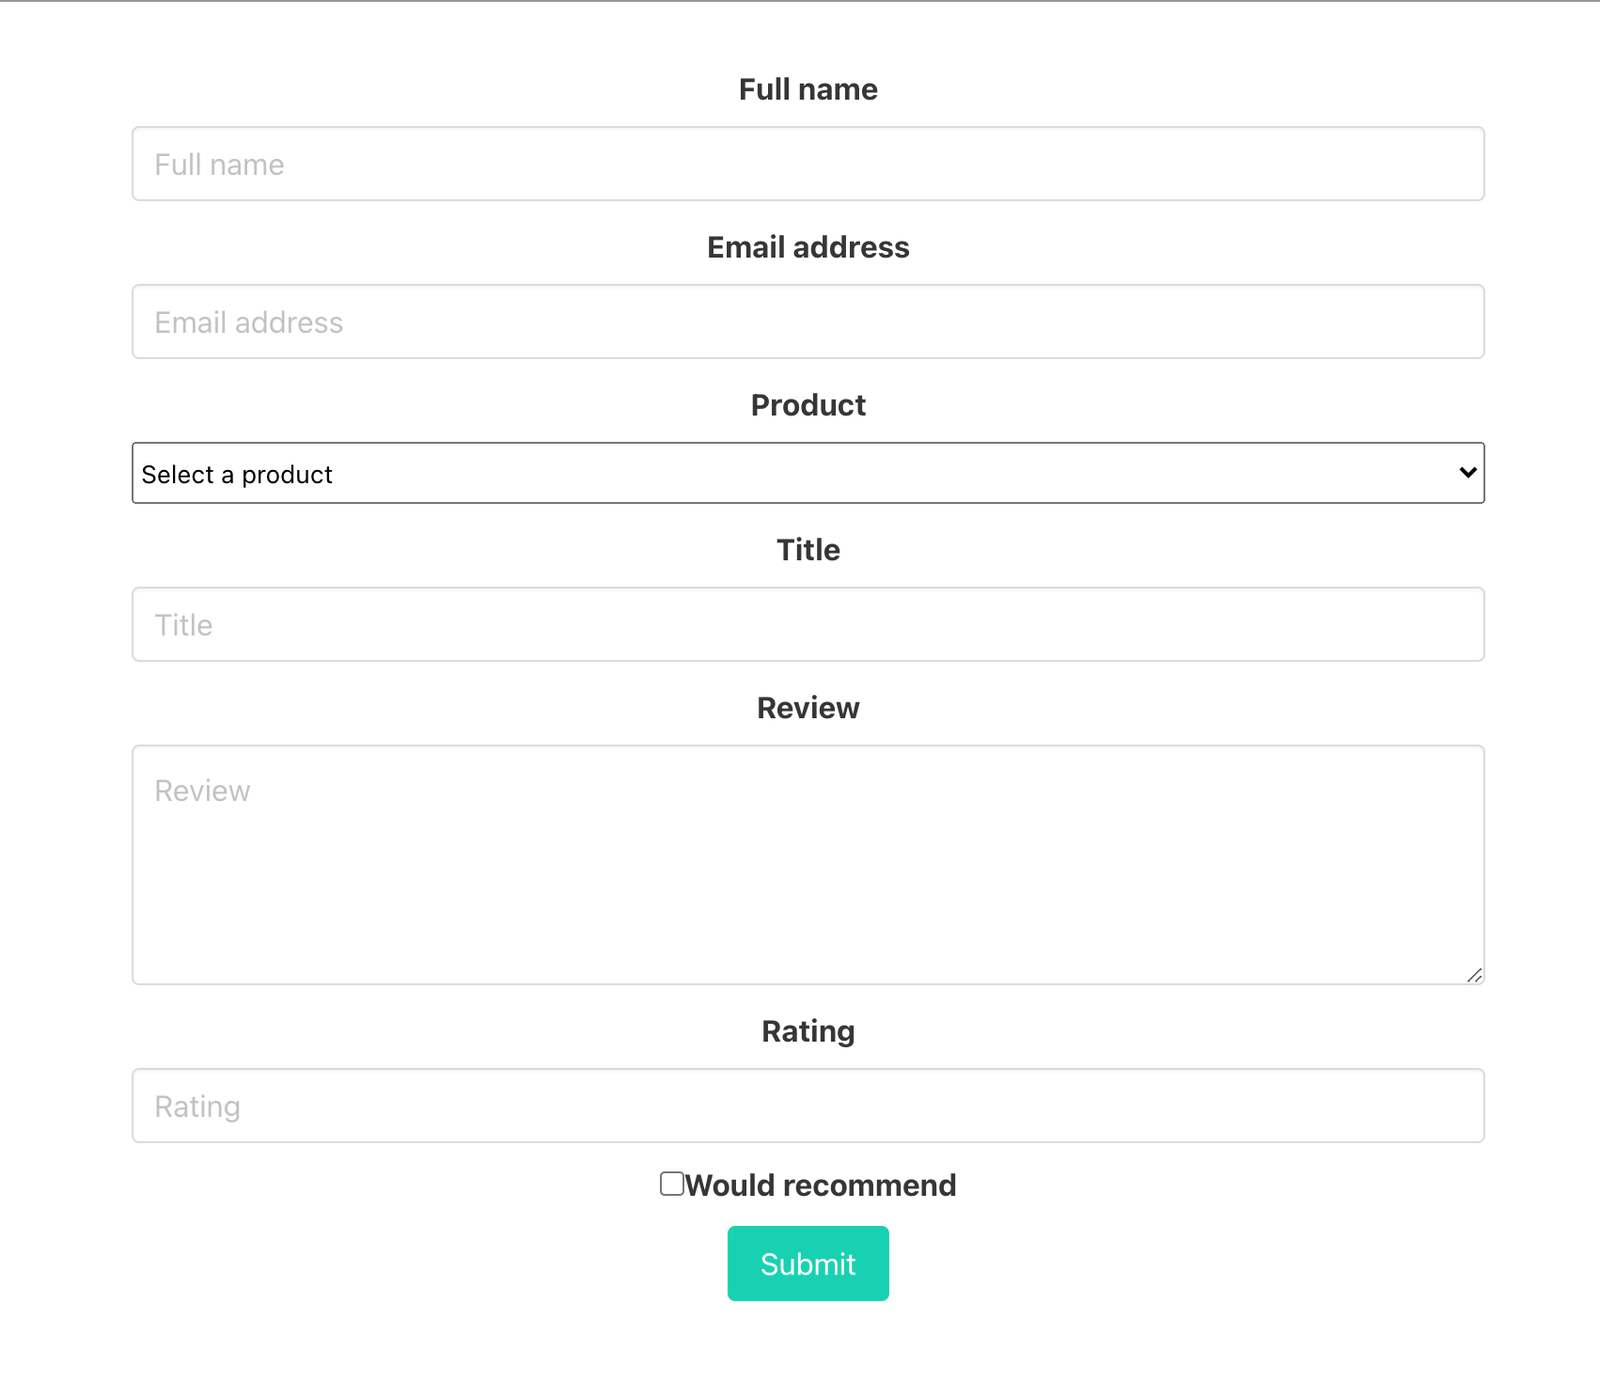Click the resize handle of Review textarea
1600x1397 pixels.
[1474, 975]
